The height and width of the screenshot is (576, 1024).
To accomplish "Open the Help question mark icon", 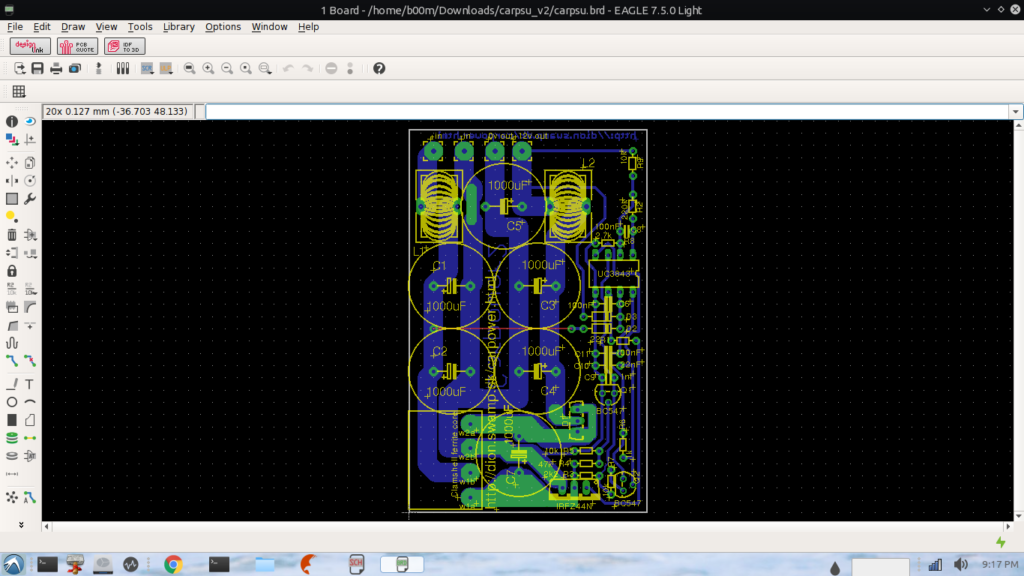I will [379, 69].
